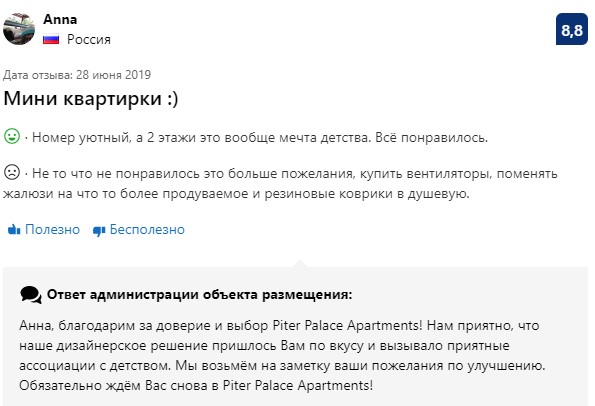595x406 pixels.
Task: Click review title Мини квартирки
Action: click(x=91, y=99)
